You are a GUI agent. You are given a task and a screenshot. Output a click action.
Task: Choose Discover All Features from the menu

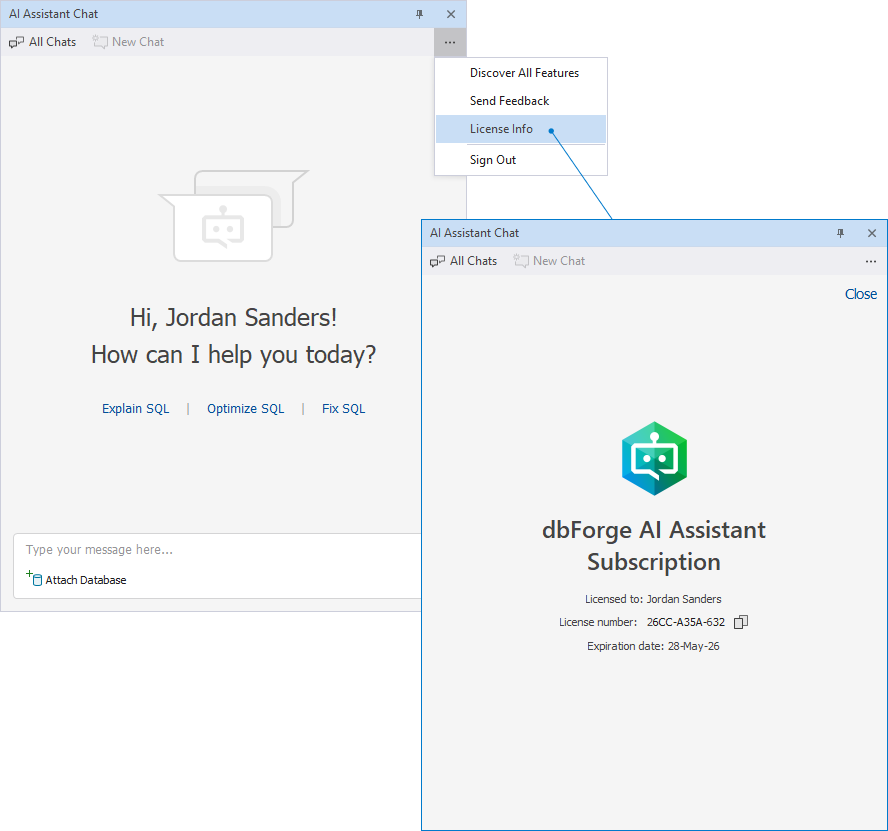524,73
